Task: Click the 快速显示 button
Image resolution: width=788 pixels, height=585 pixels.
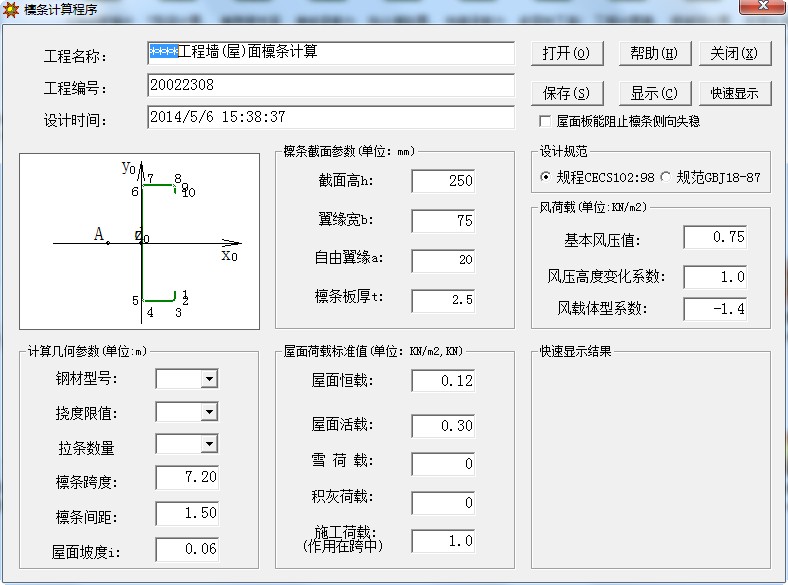Action: coord(735,93)
